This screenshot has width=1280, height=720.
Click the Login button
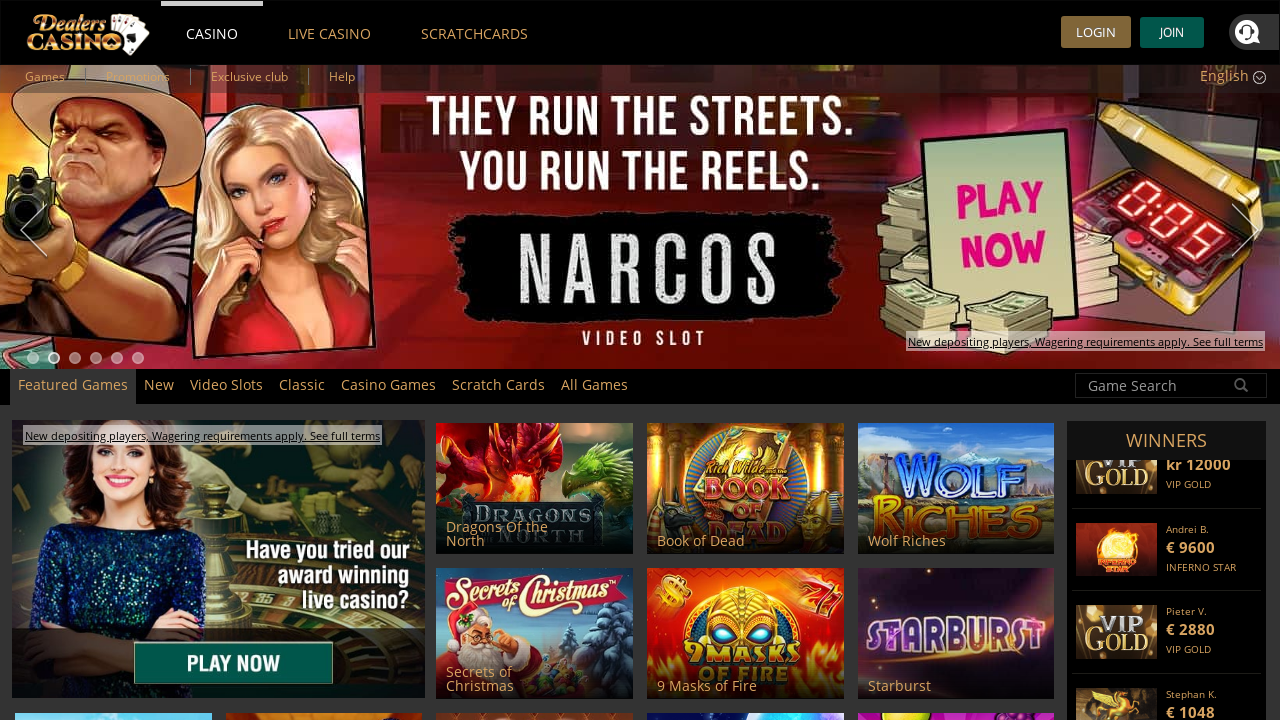coord(1096,32)
